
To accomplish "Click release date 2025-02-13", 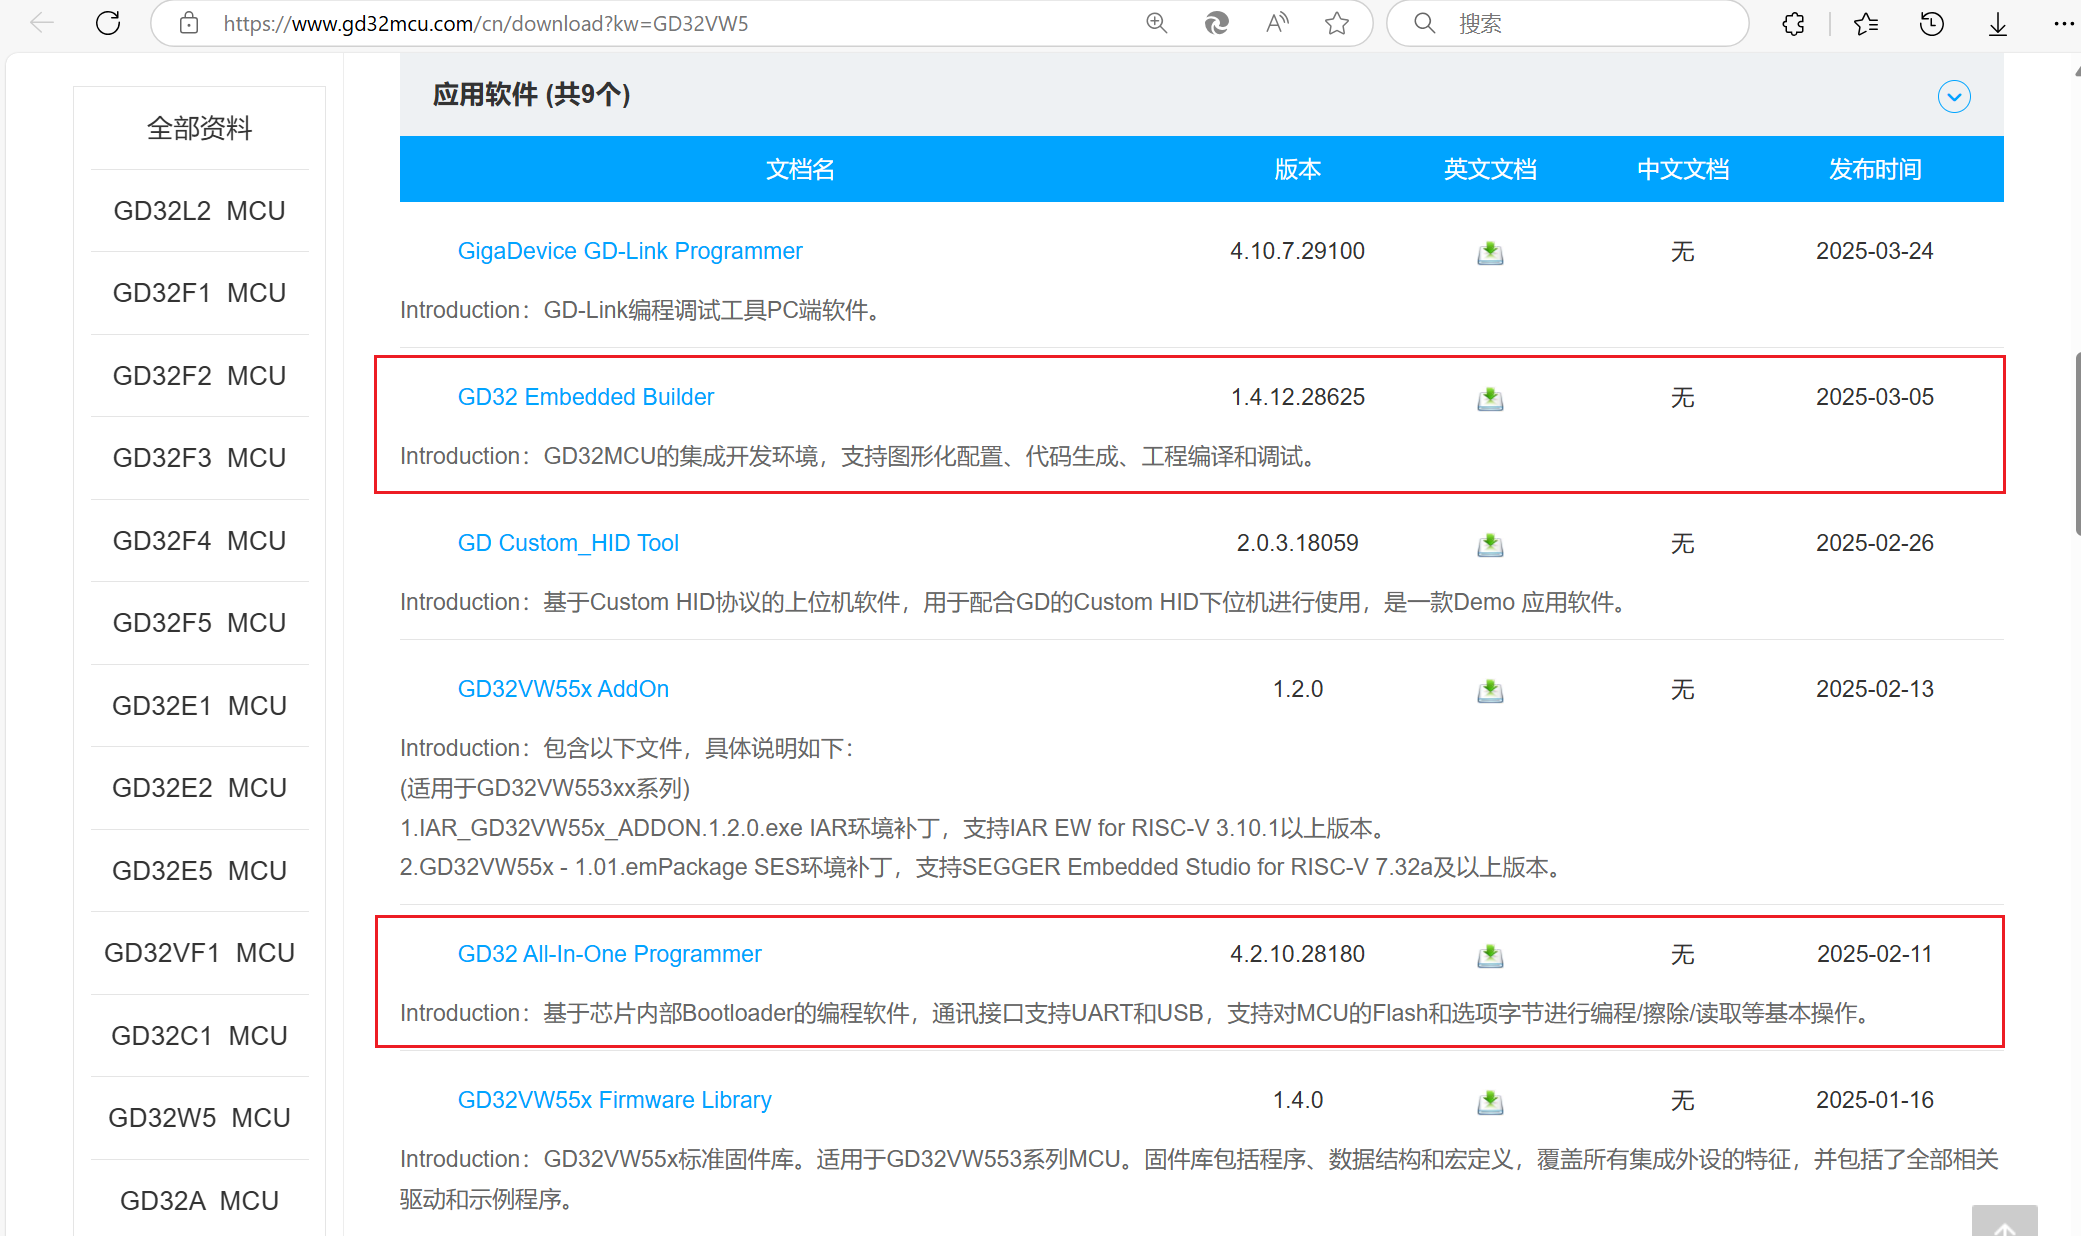I will [x=1875, y=689].
